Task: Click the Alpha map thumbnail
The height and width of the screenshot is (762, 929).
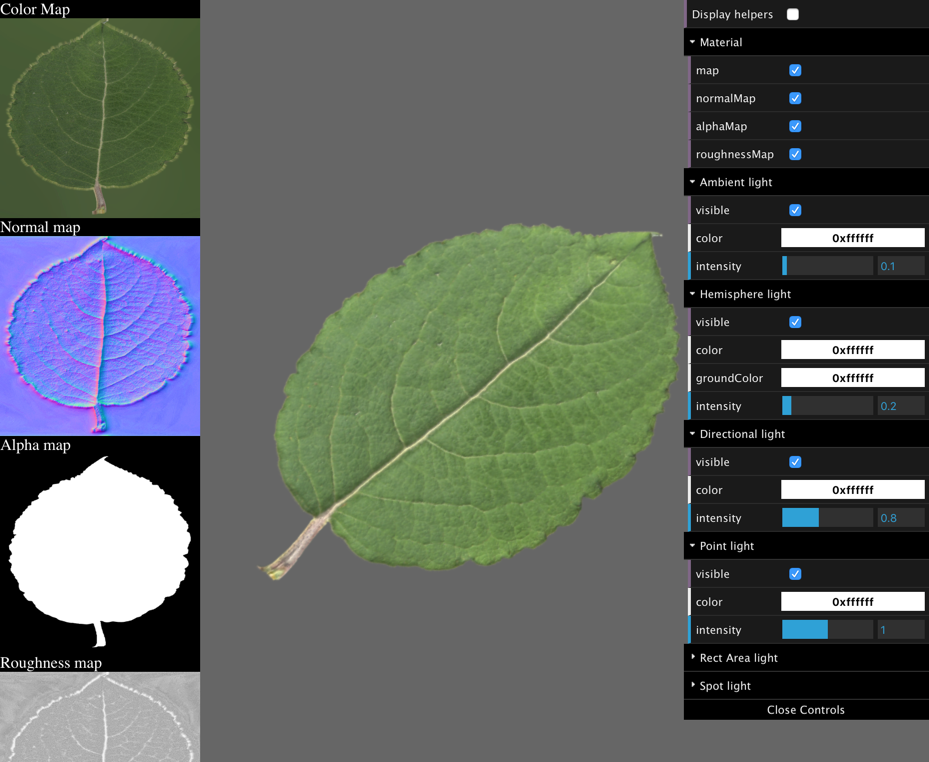Action: tap(100, 553)
